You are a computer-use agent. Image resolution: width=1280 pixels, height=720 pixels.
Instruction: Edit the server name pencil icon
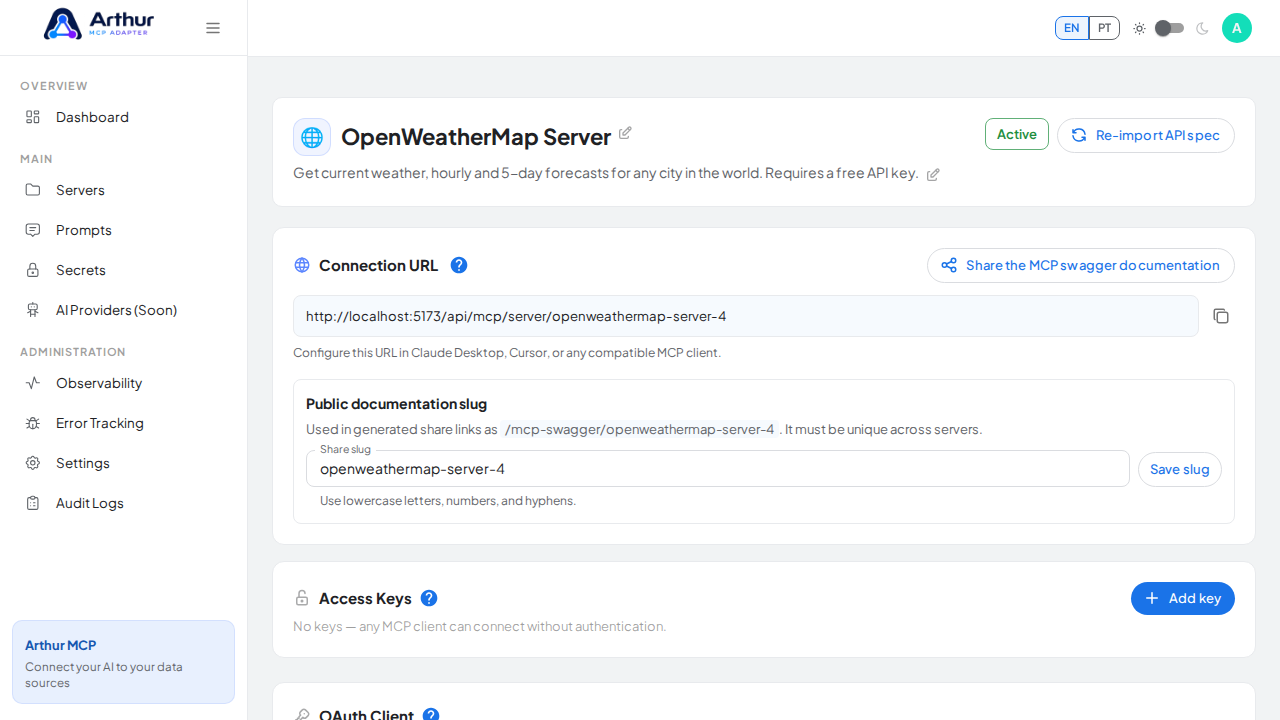point(625,133)
